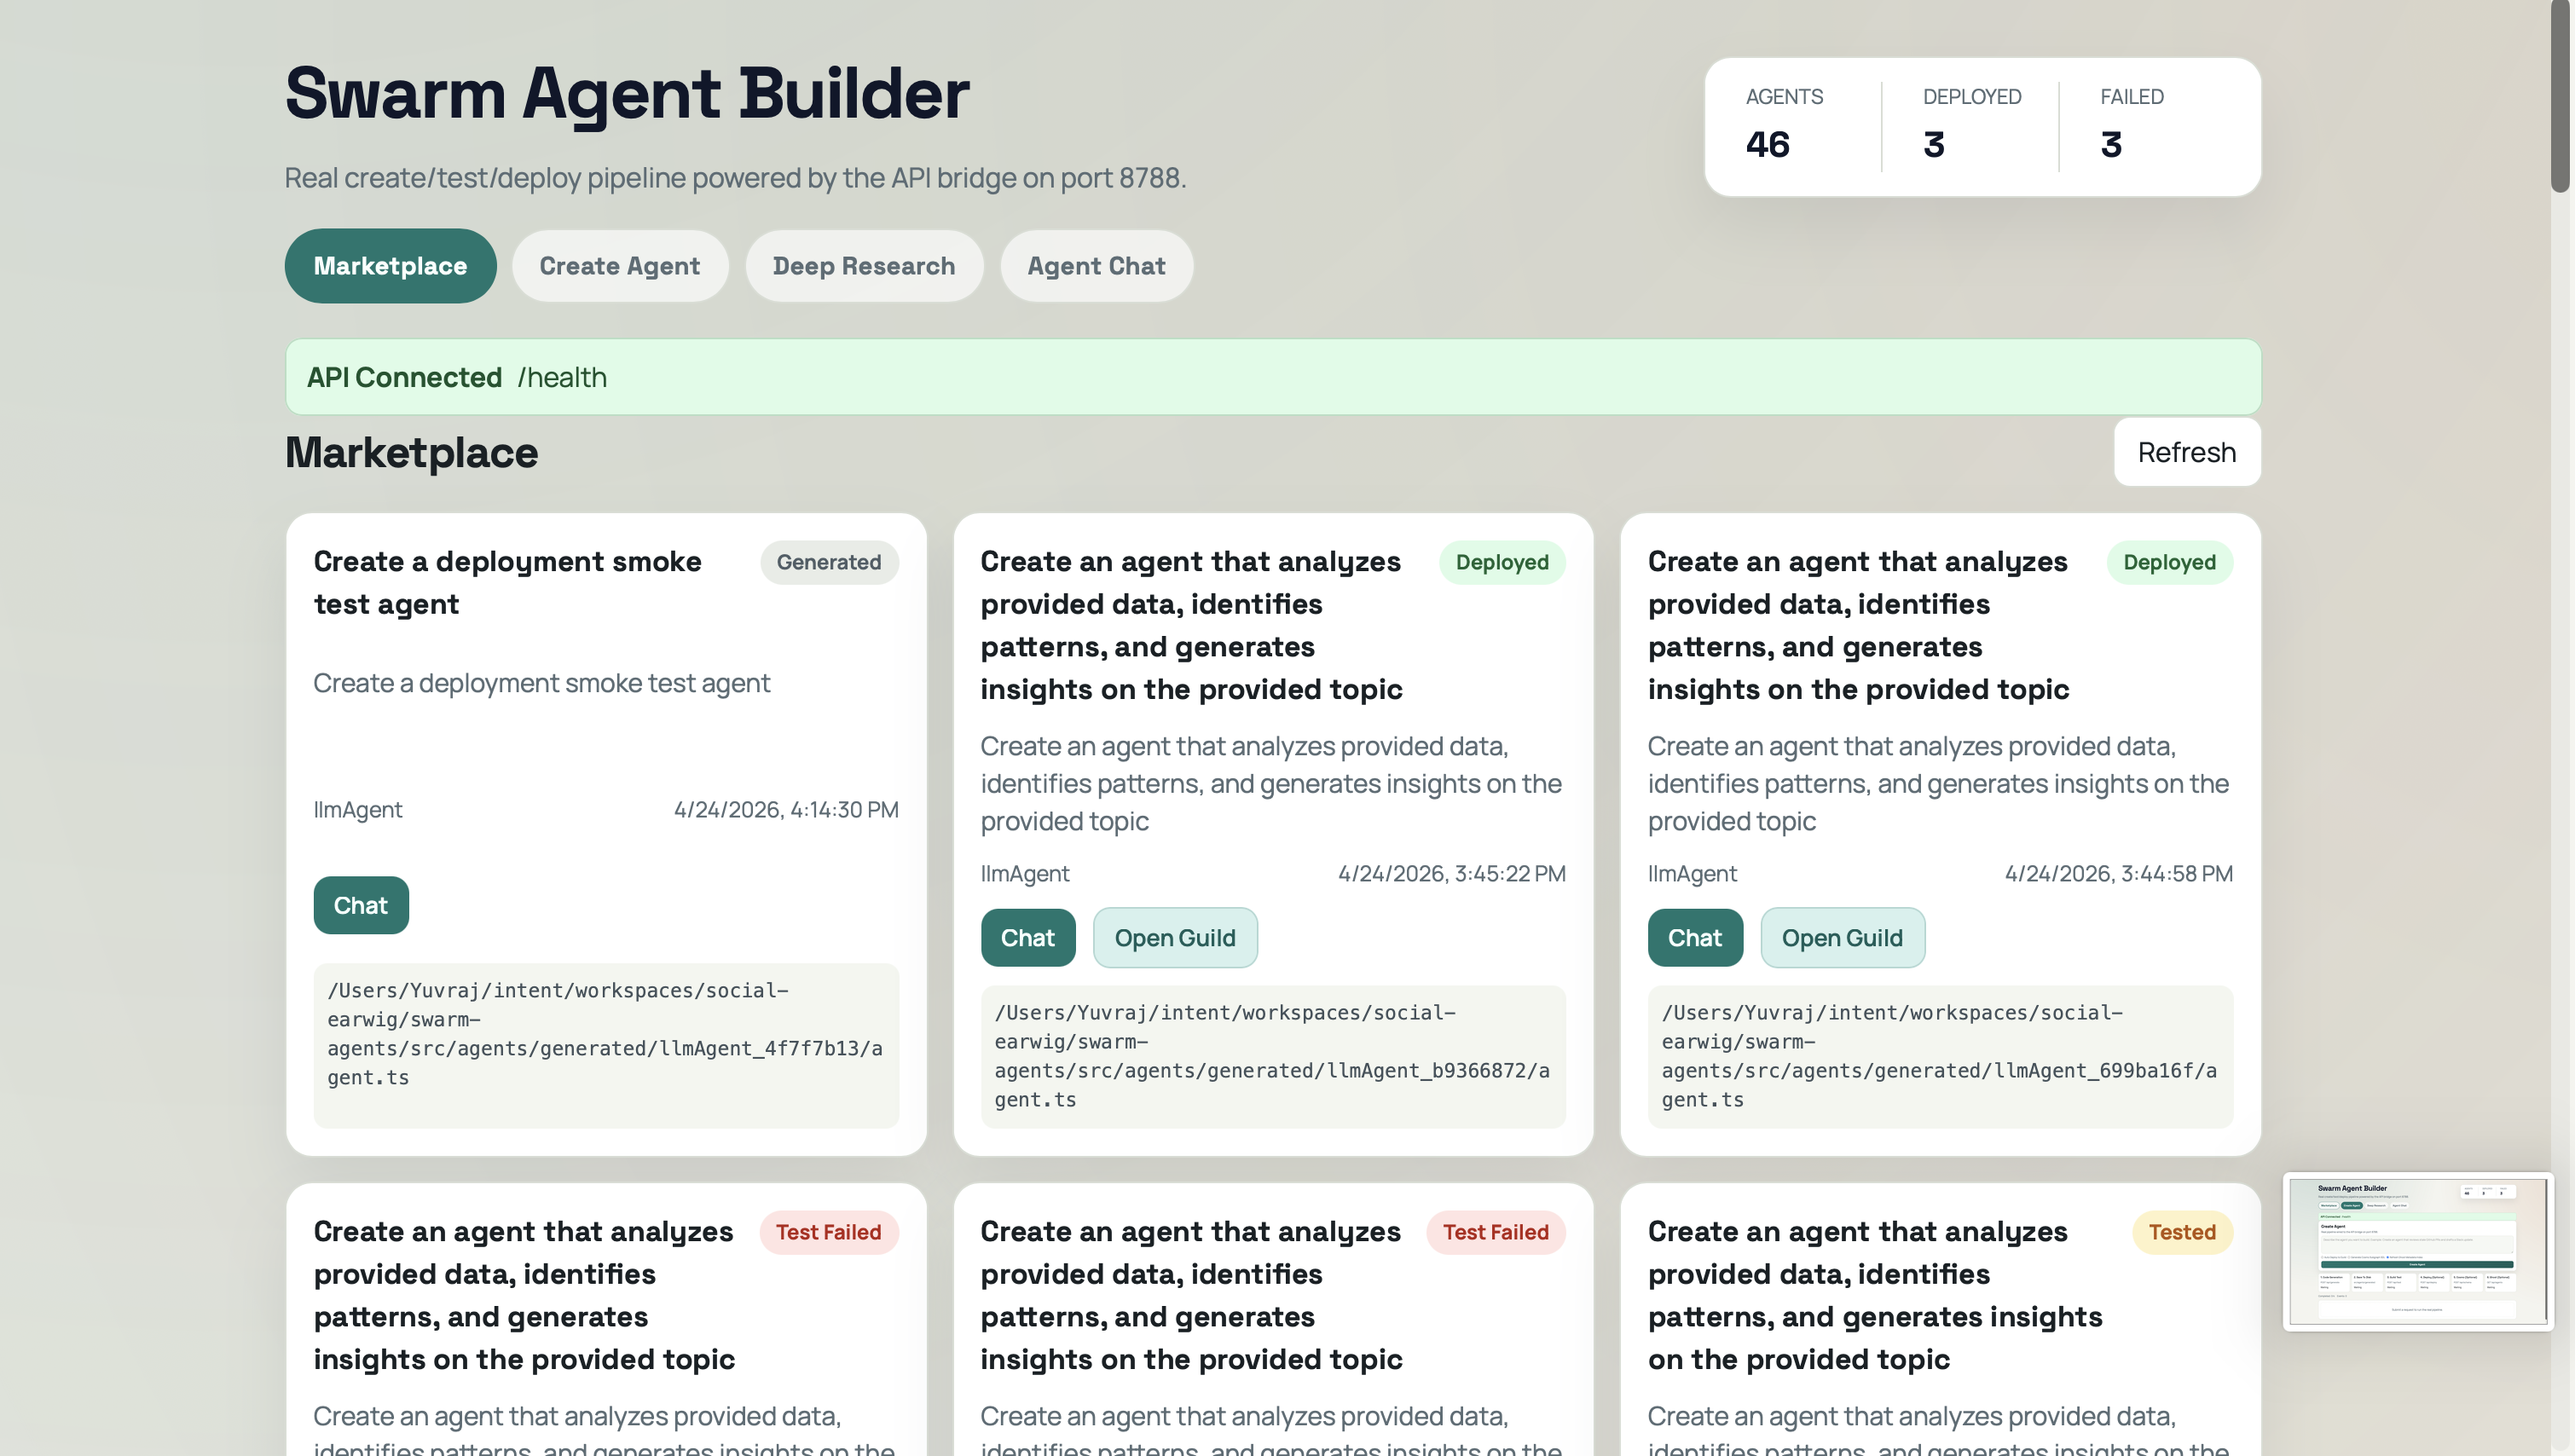
Task: Click Chat on the 3:45:22 PM agent card
Action: (x=1027, y=938)
